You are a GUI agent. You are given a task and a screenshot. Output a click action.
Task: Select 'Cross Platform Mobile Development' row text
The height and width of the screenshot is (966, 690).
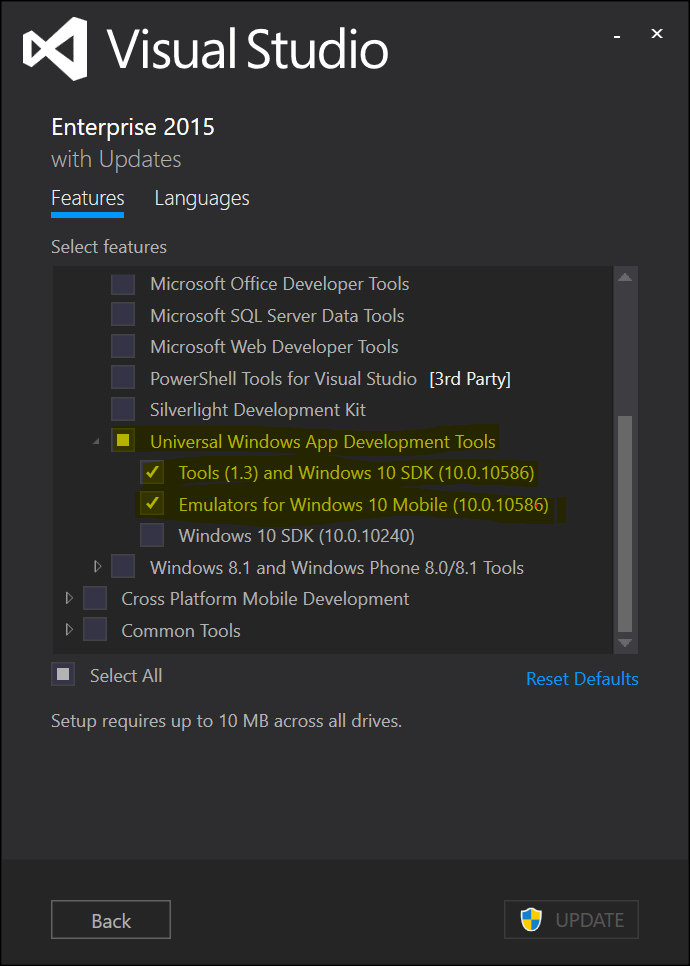pos(266,599)
